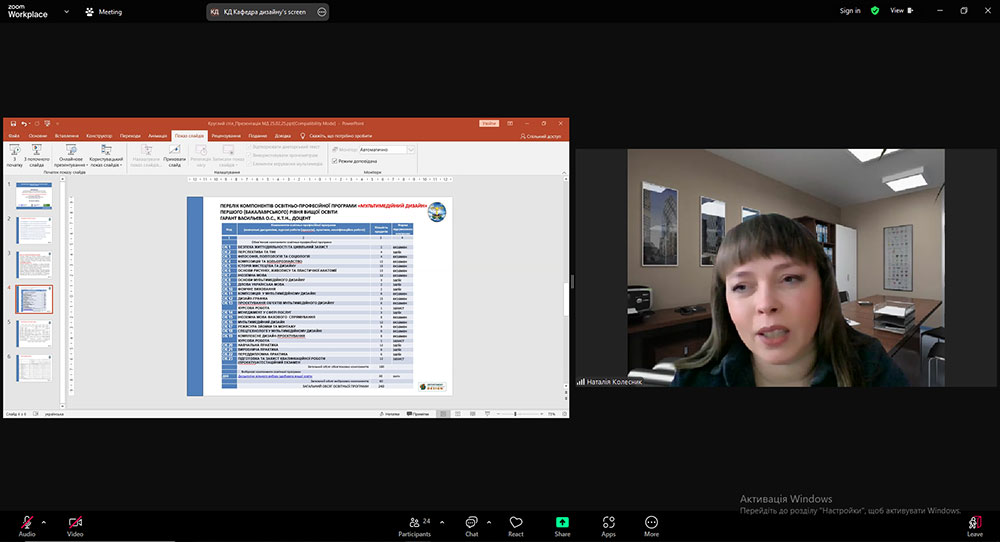Image resolution: width=1000 pixels, height=542 pixels.
Task: Open the 'Файл' tab
Action: (x=14, y=136)
